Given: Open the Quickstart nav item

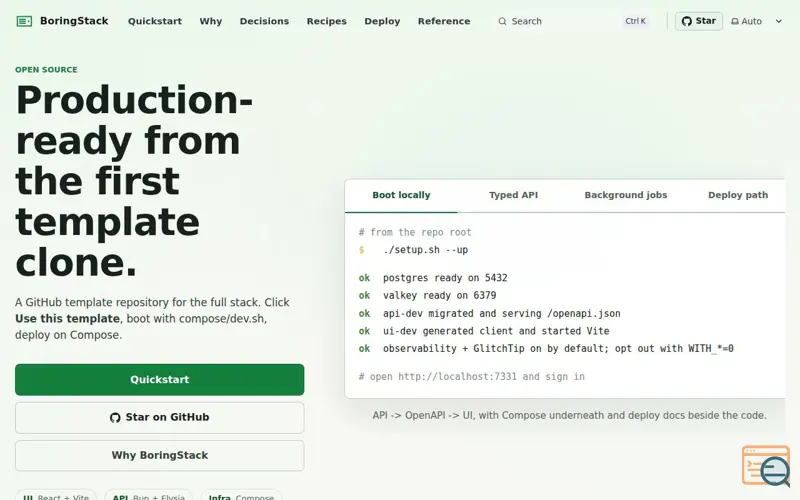Looking at the screenshot, I should pos(155,21).
